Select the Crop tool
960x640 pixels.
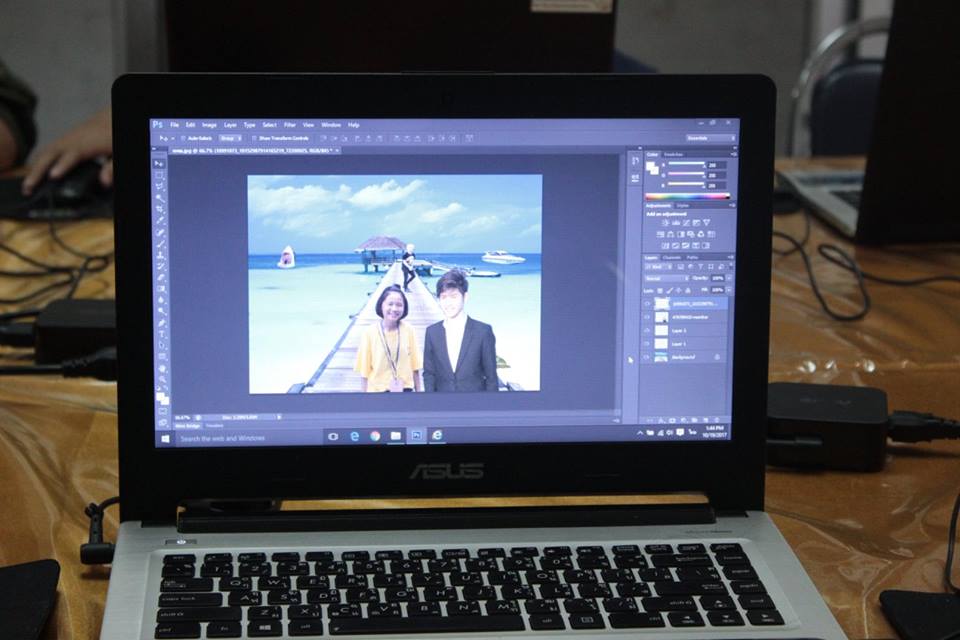click(x=160, y=210)
